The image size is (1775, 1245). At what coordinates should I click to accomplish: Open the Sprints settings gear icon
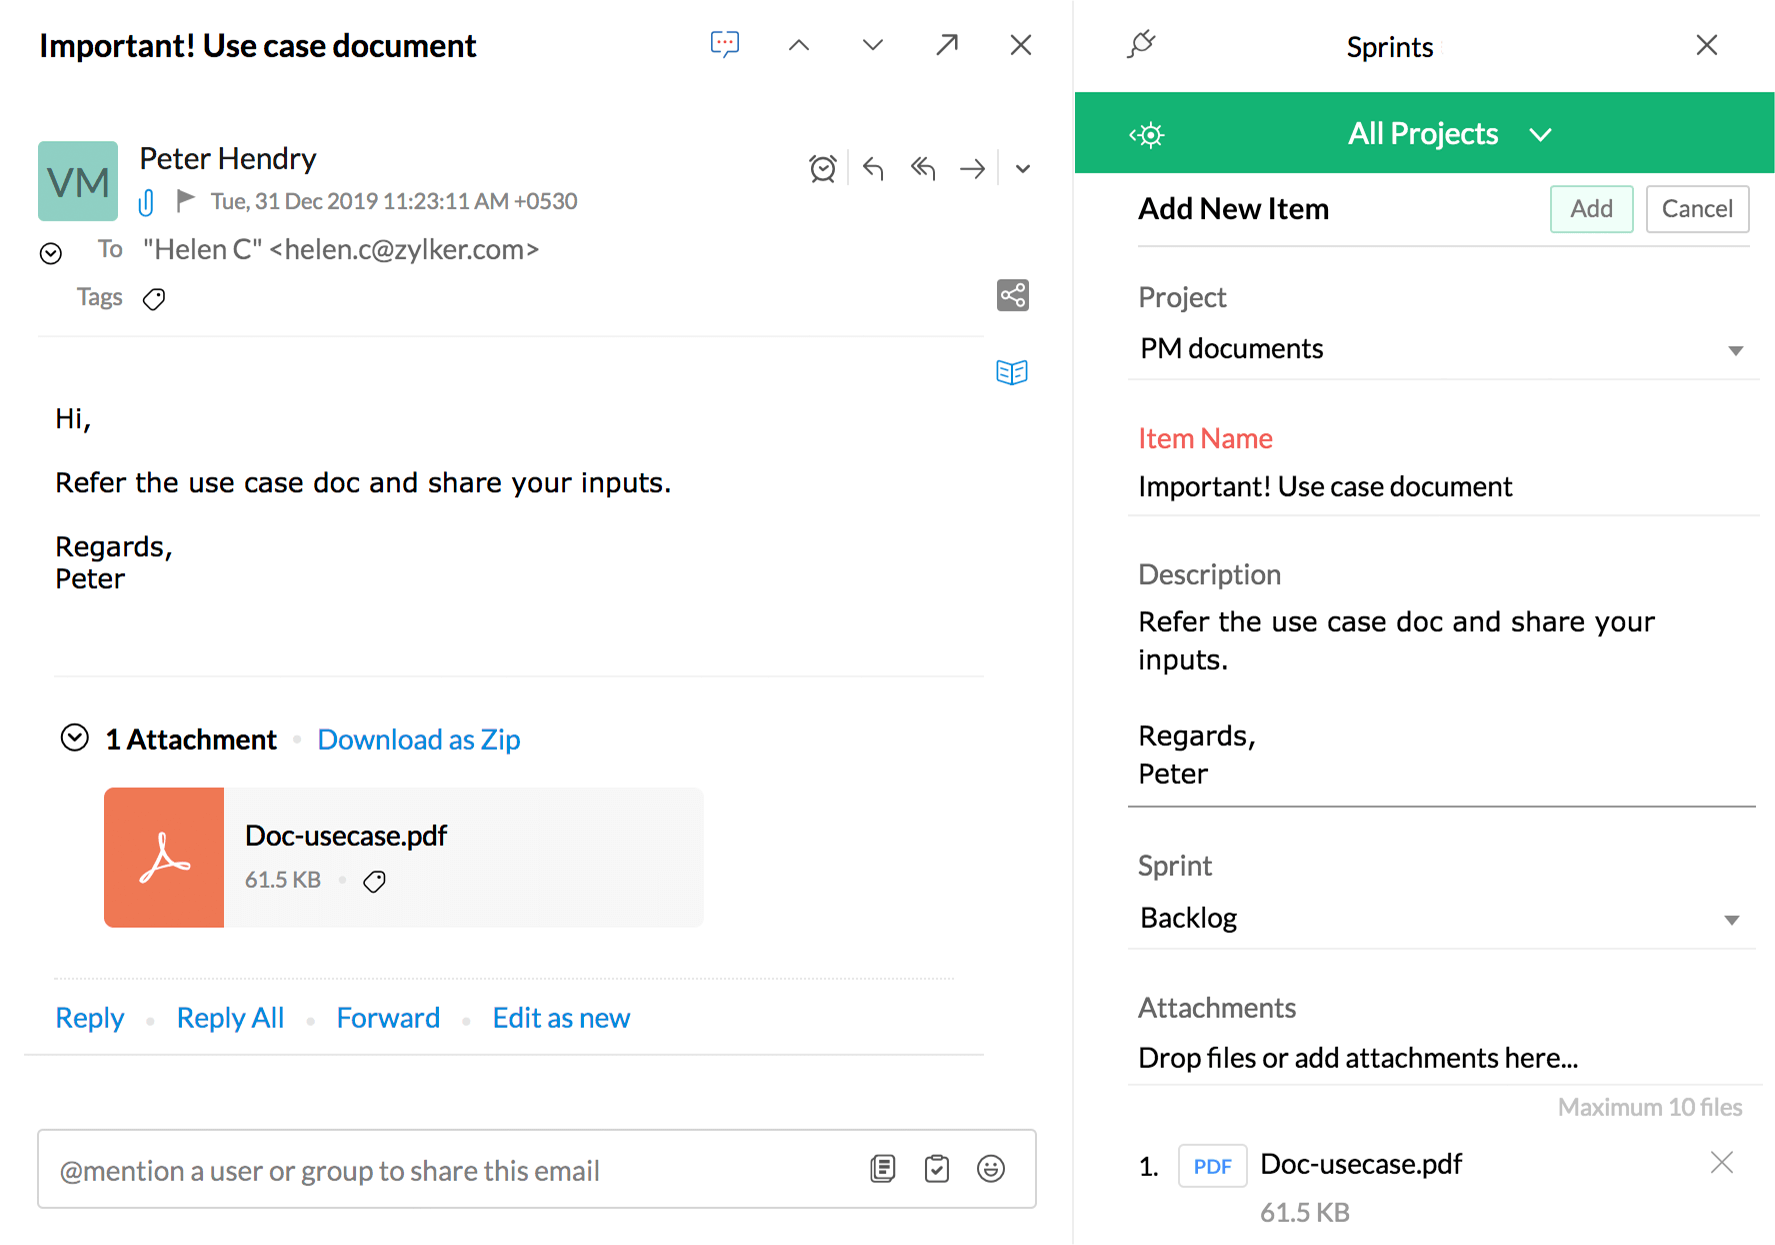tap(1147, 135)
